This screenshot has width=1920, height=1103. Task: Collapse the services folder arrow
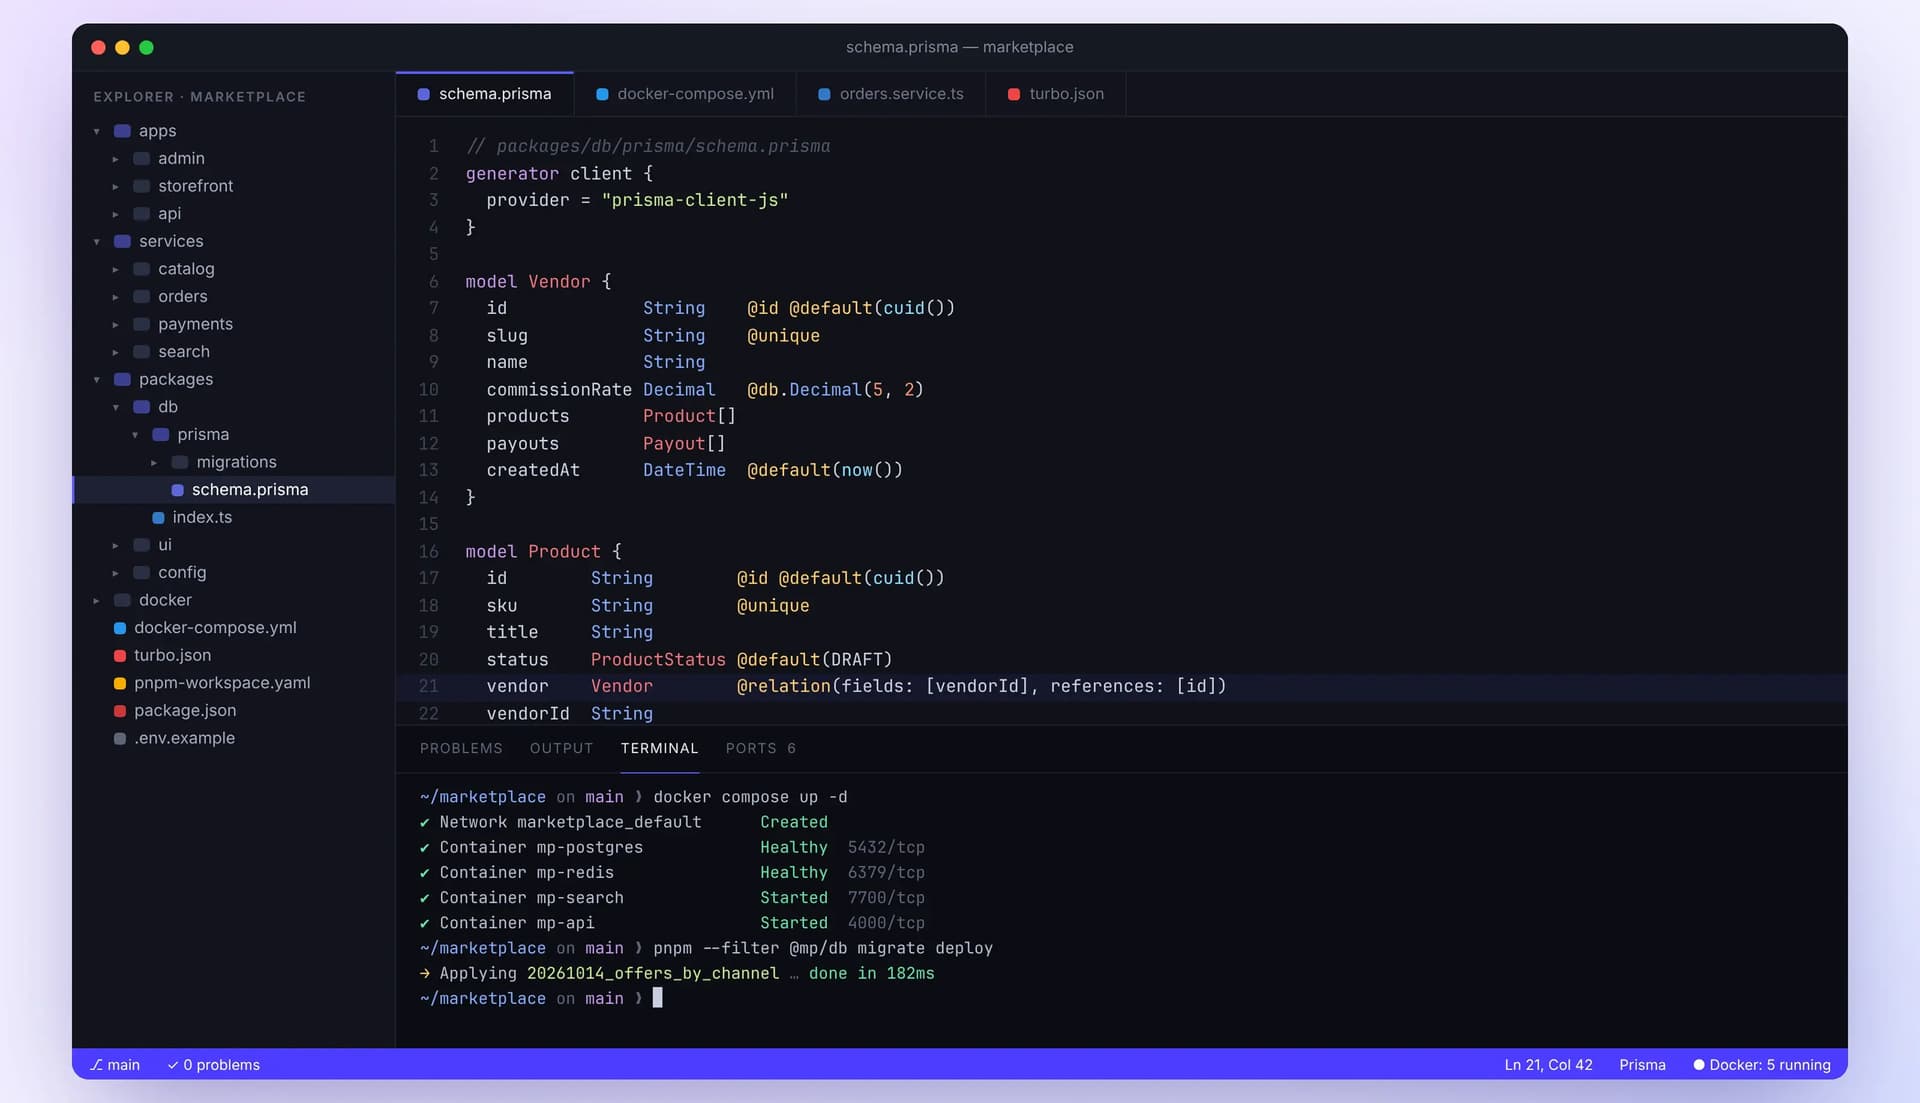[x=97, y=241]
